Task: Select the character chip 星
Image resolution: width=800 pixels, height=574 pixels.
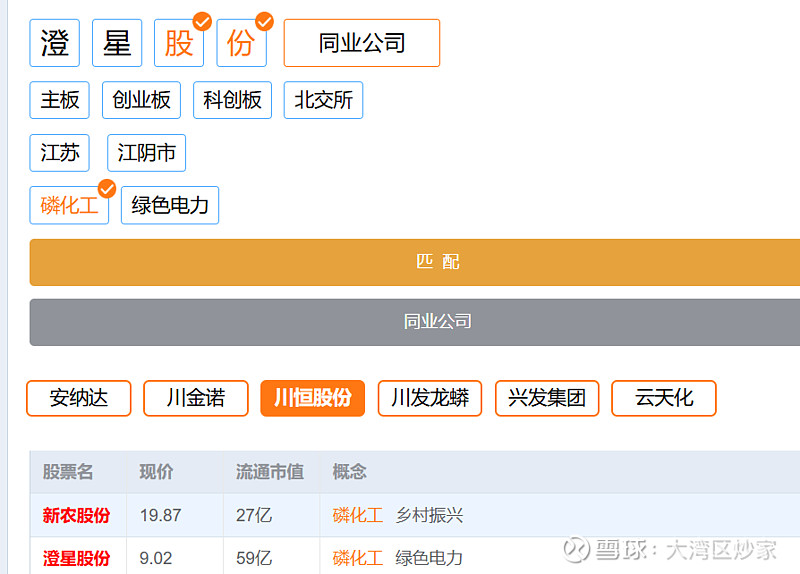Action: [x=117, y=43]
